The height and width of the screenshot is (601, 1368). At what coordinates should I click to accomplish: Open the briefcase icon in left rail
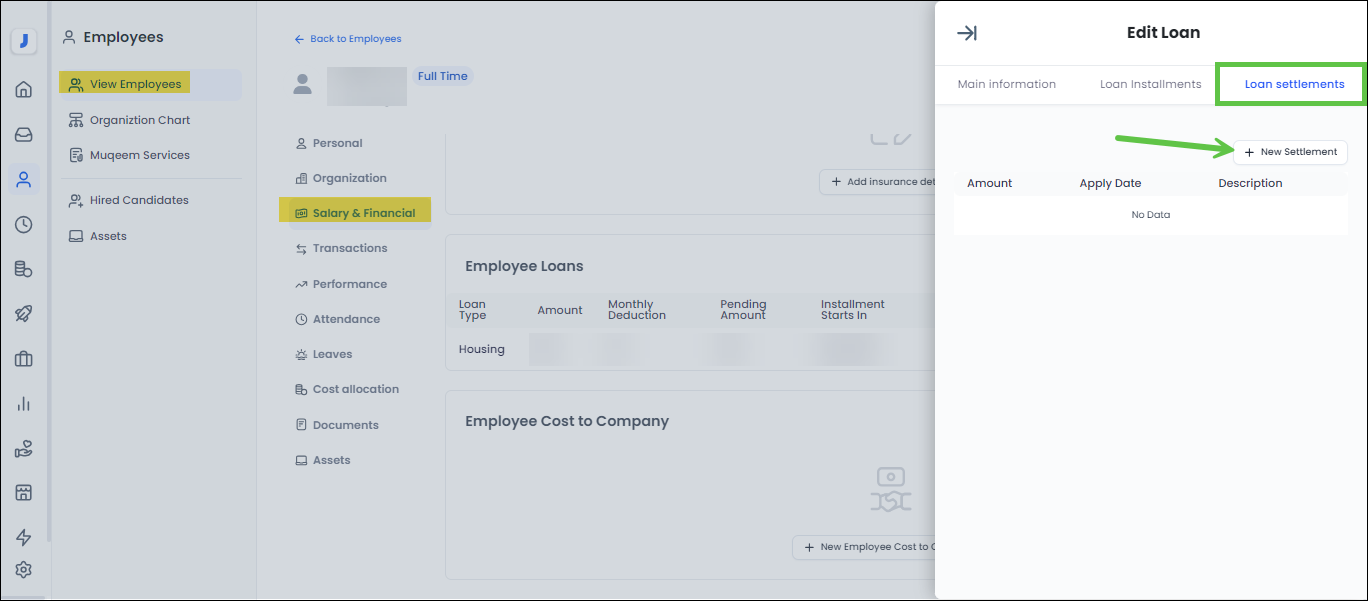coord(24,359)
